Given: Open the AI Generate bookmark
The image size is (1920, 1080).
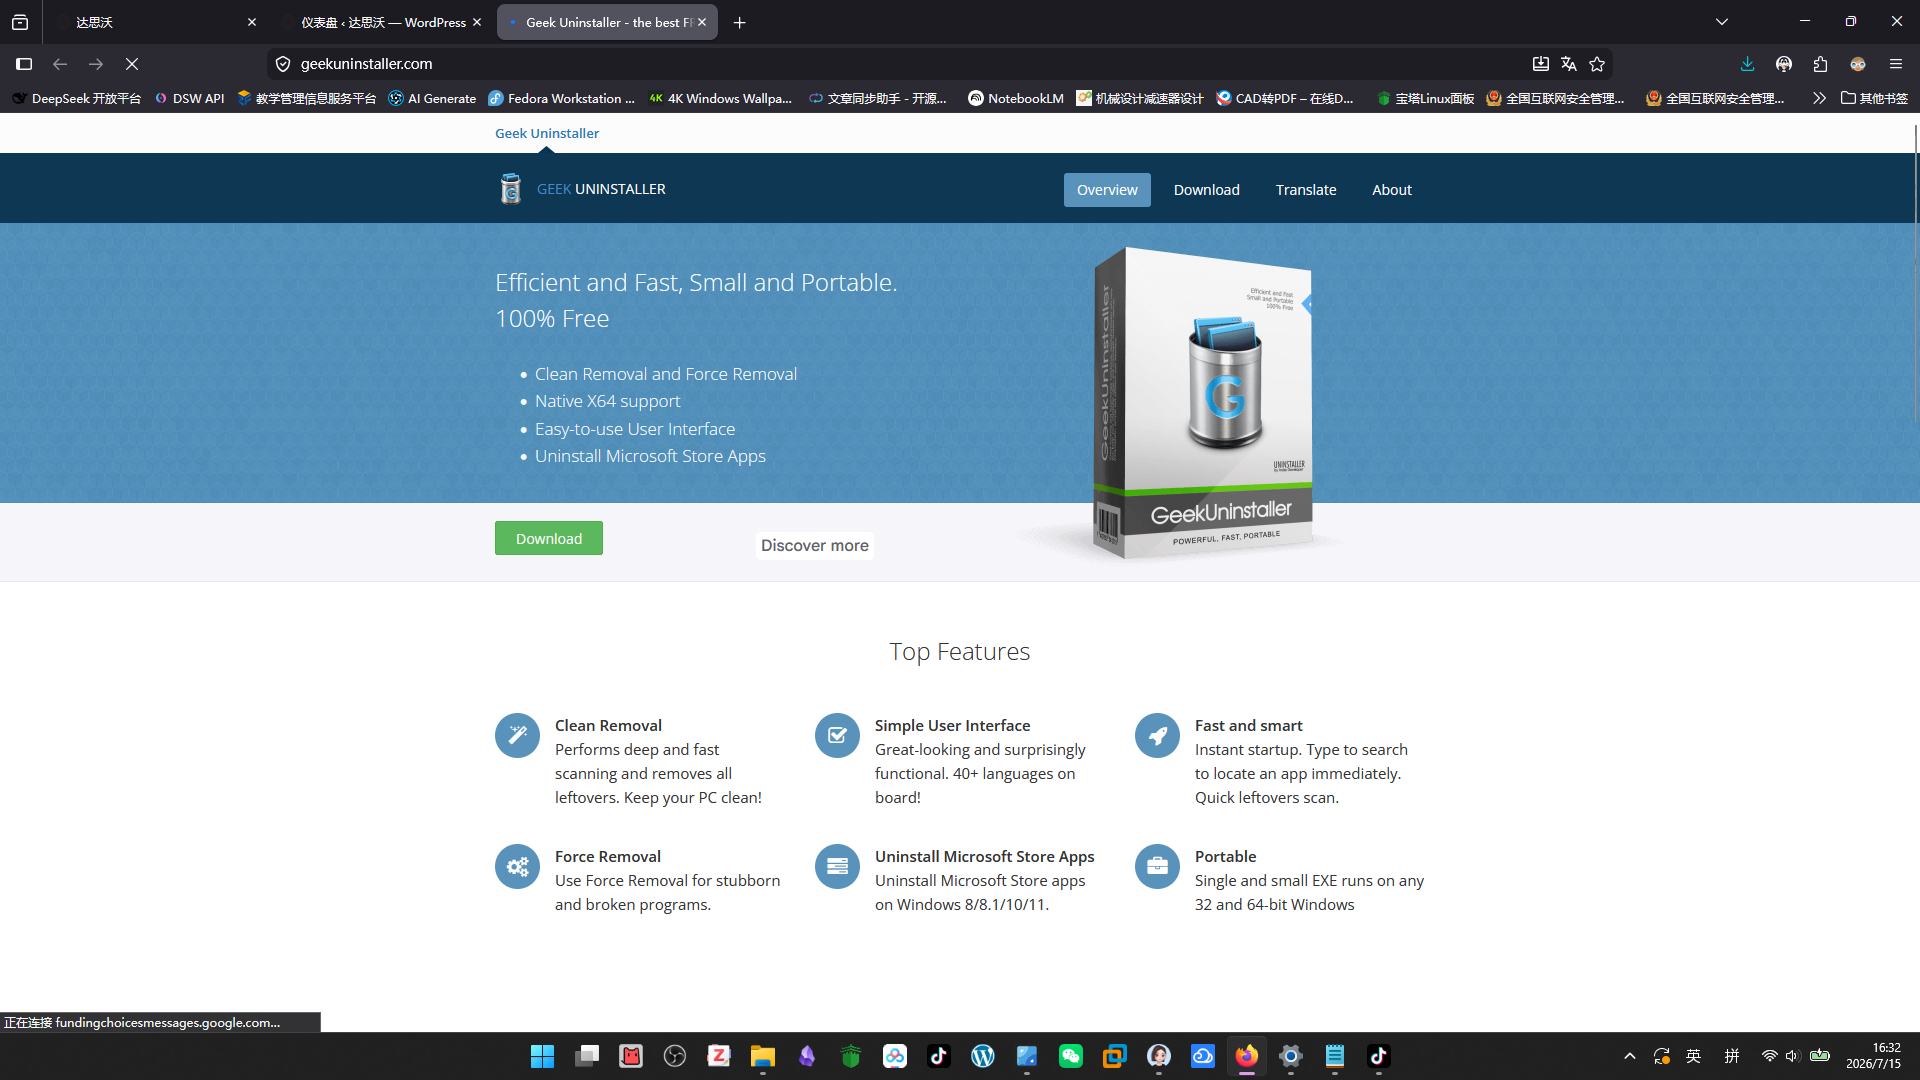Looking at the screenshot, I should click(x=432, y=98).
